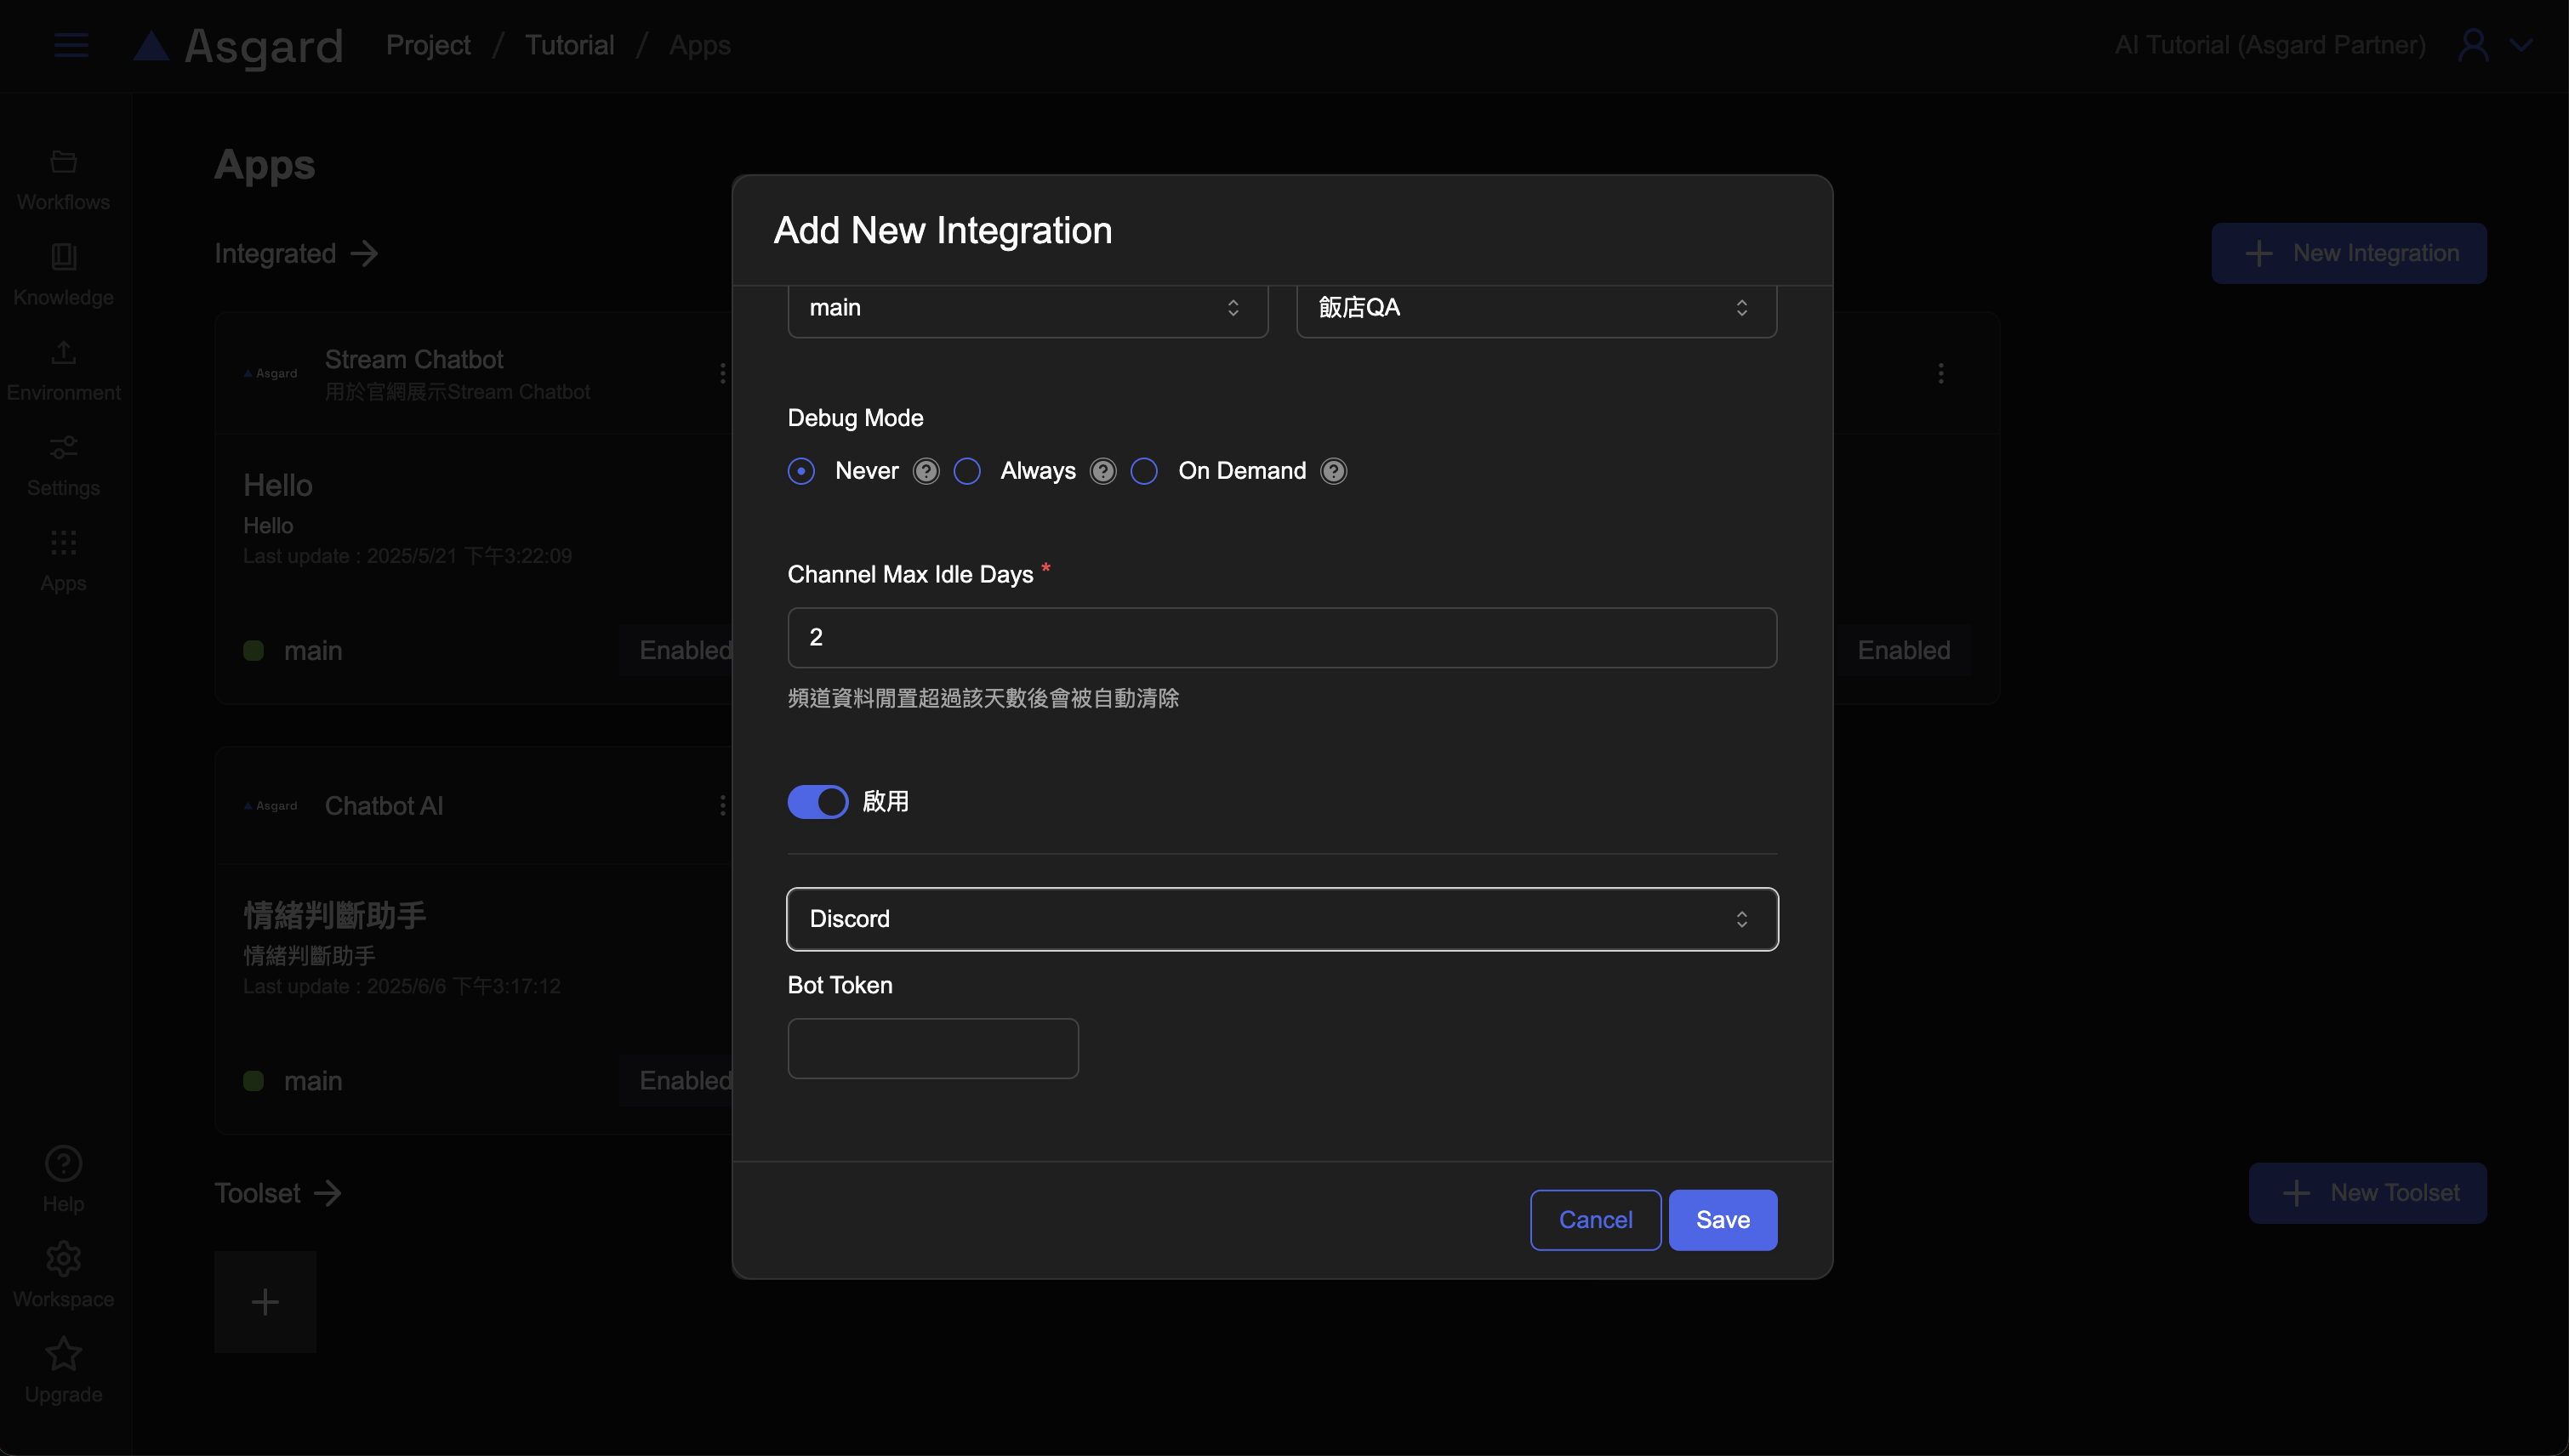Click the user account icon
Viewport: 2569px width, 1456px height.
pyautogui.click(x=2473, y=45)
